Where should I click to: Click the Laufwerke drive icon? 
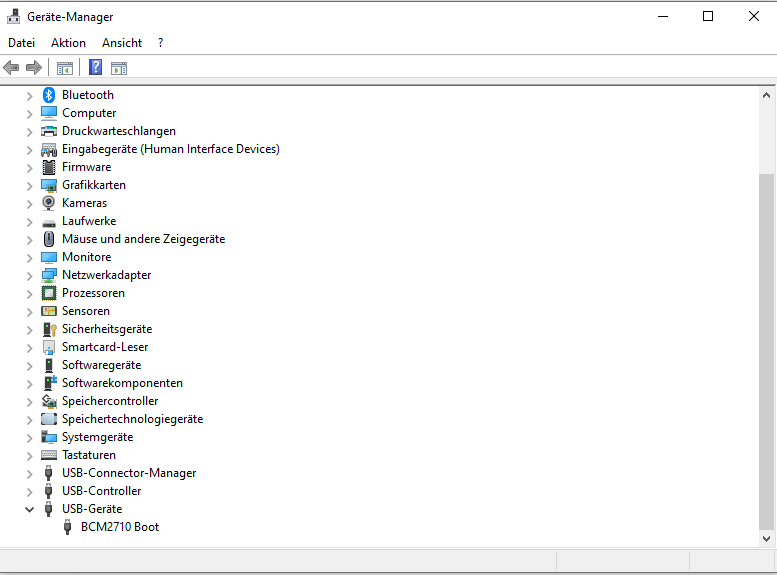click(49, 223)
